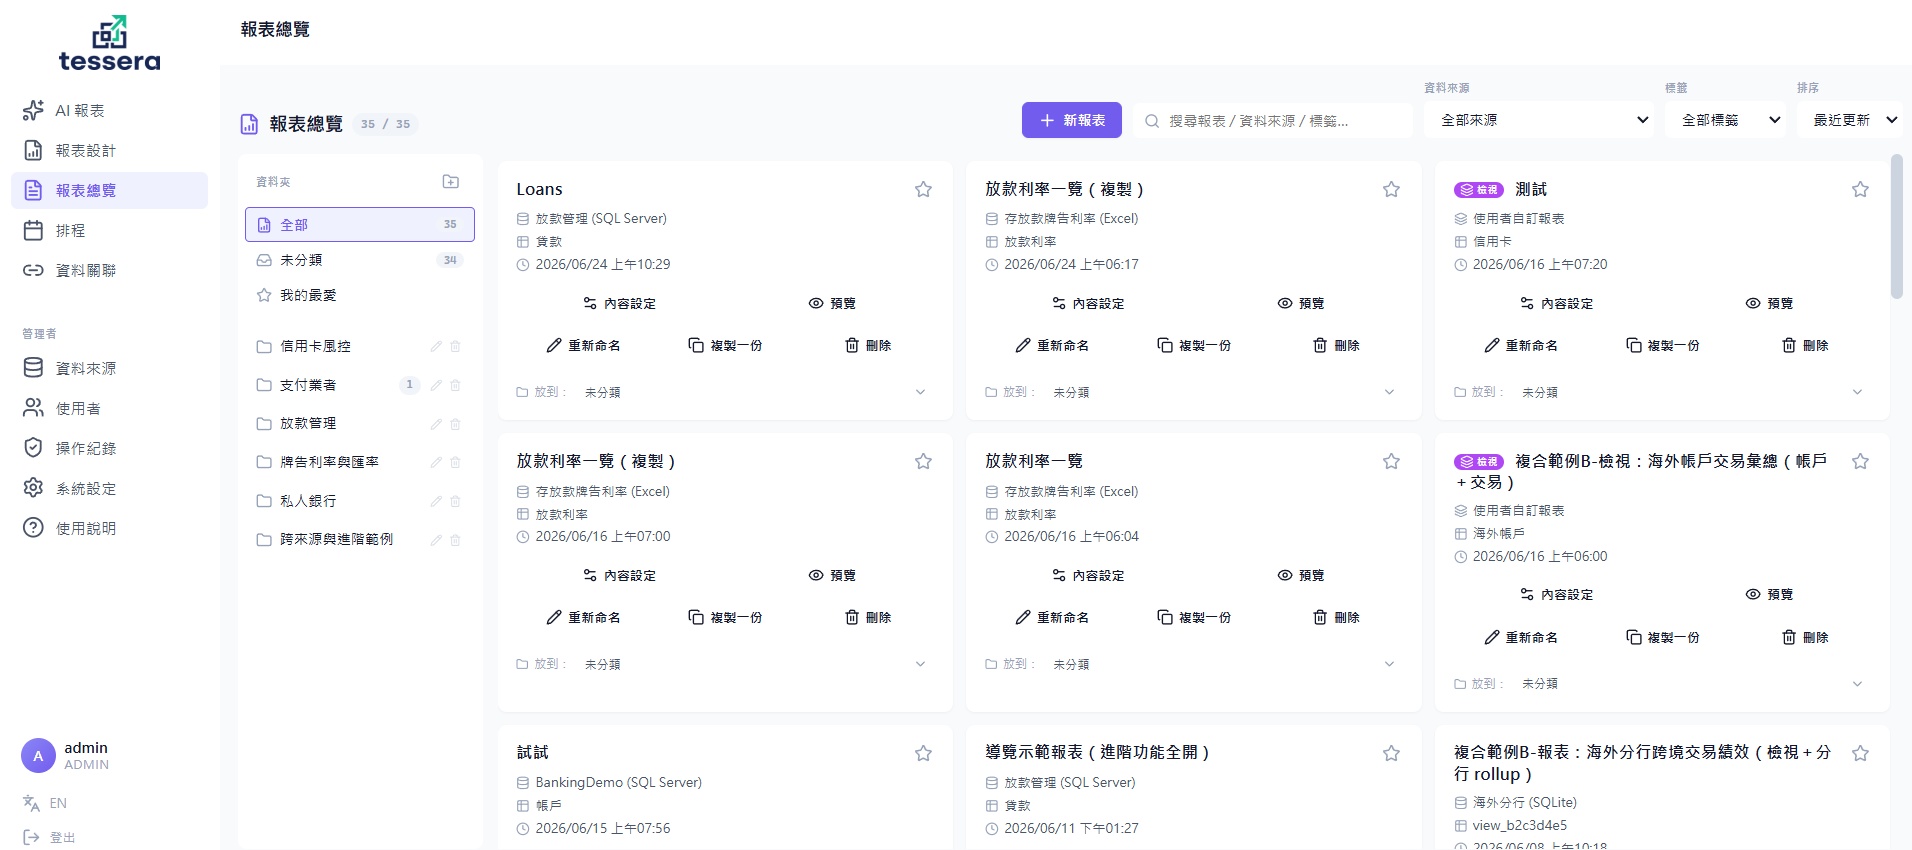1912x850 pixels.
Task: Star the 複合範例B-報表 report
Action: tap(1860, 753)
